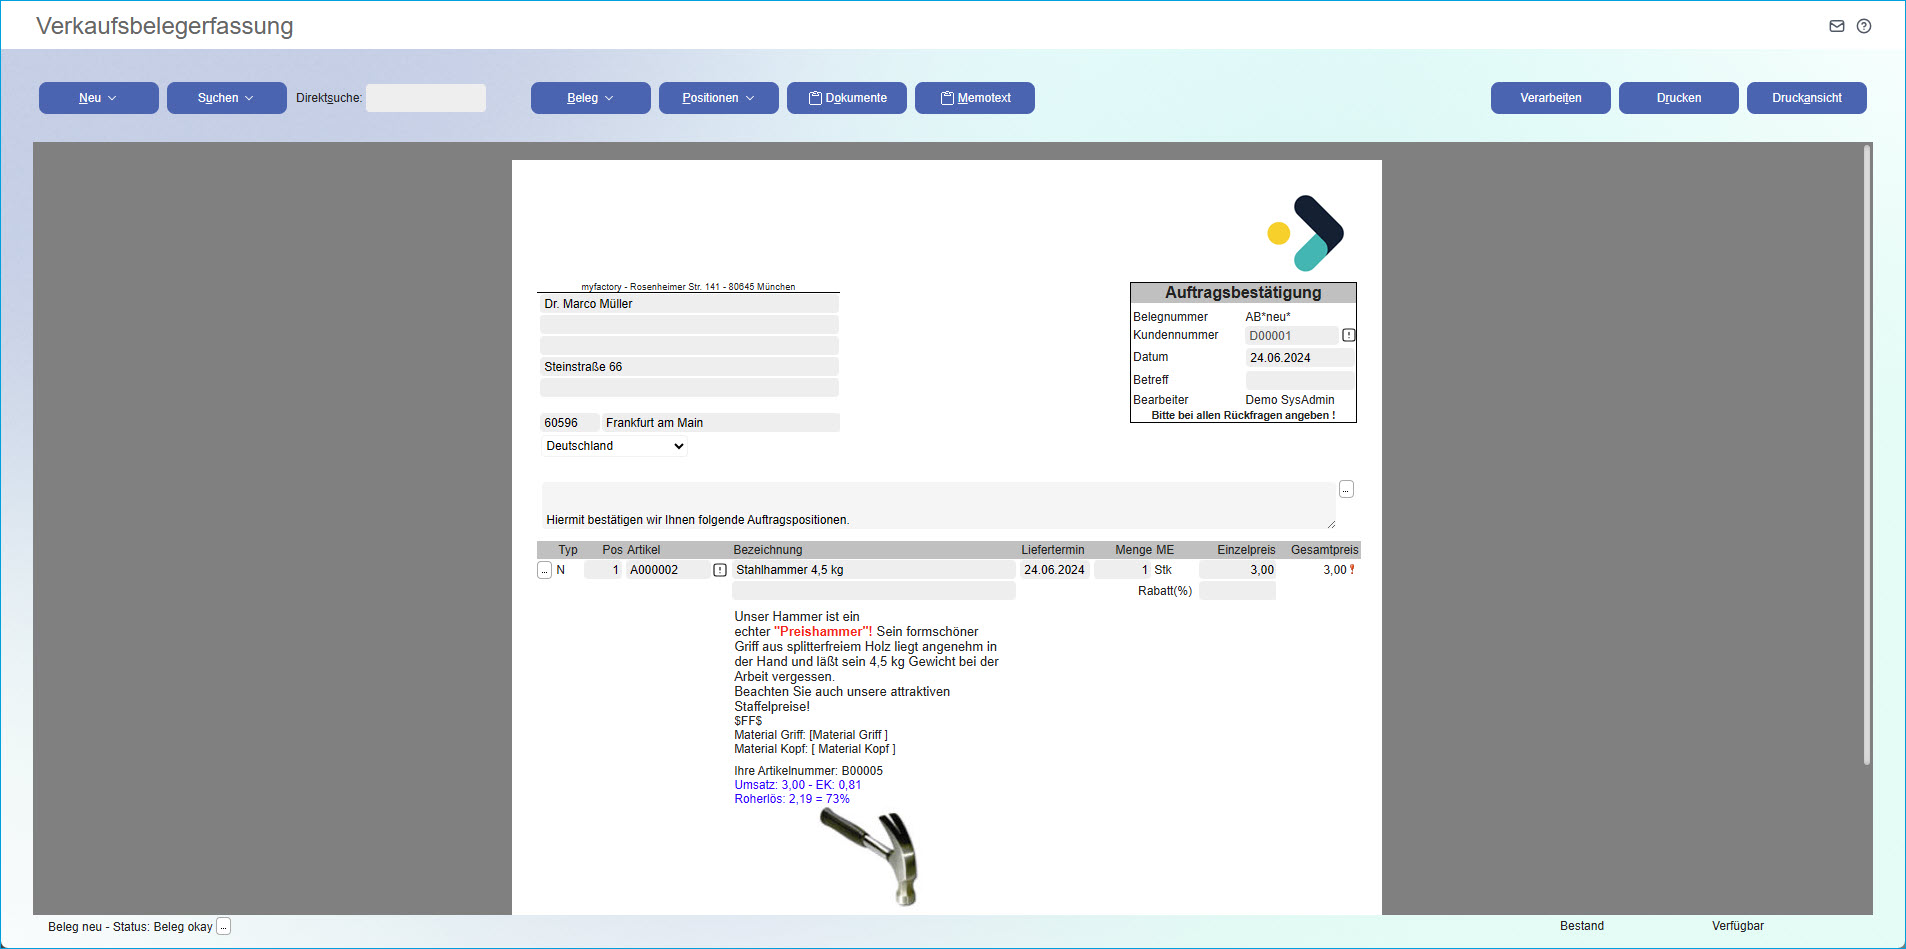1906x949 pixels.
Task: Click the position type N
Action: coord(561,570)
